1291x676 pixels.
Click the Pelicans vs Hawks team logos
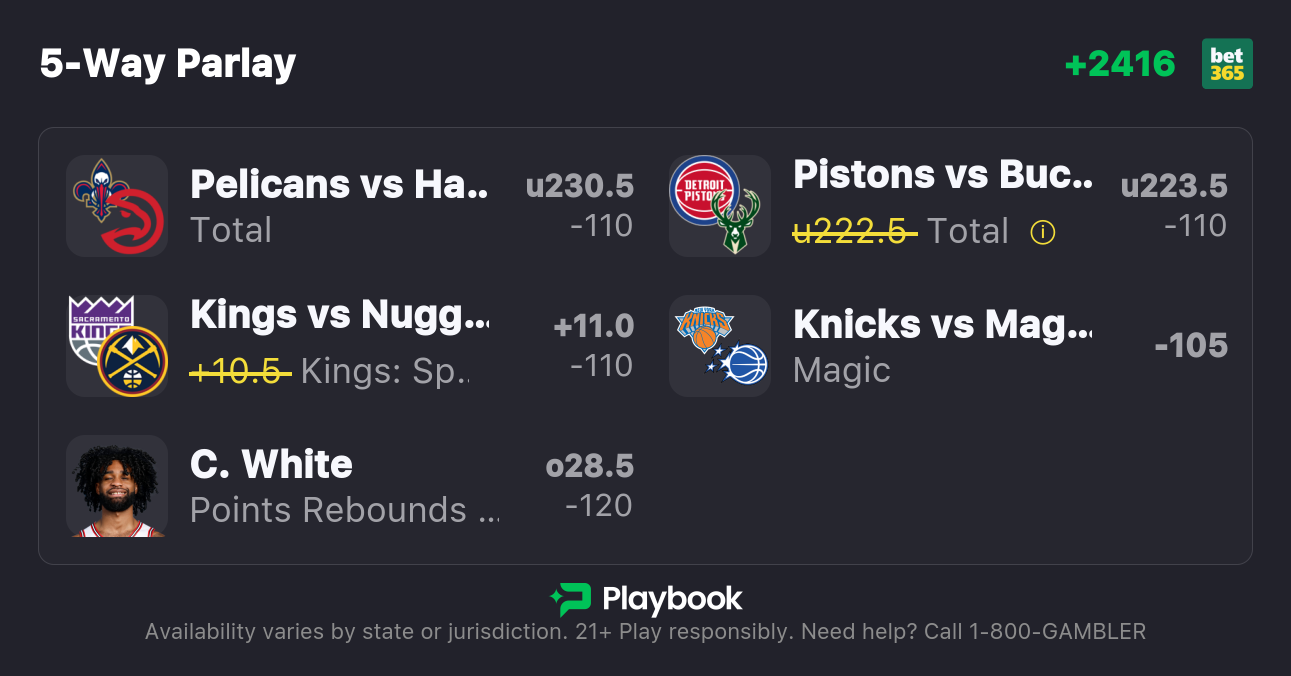tap(117, 206)
